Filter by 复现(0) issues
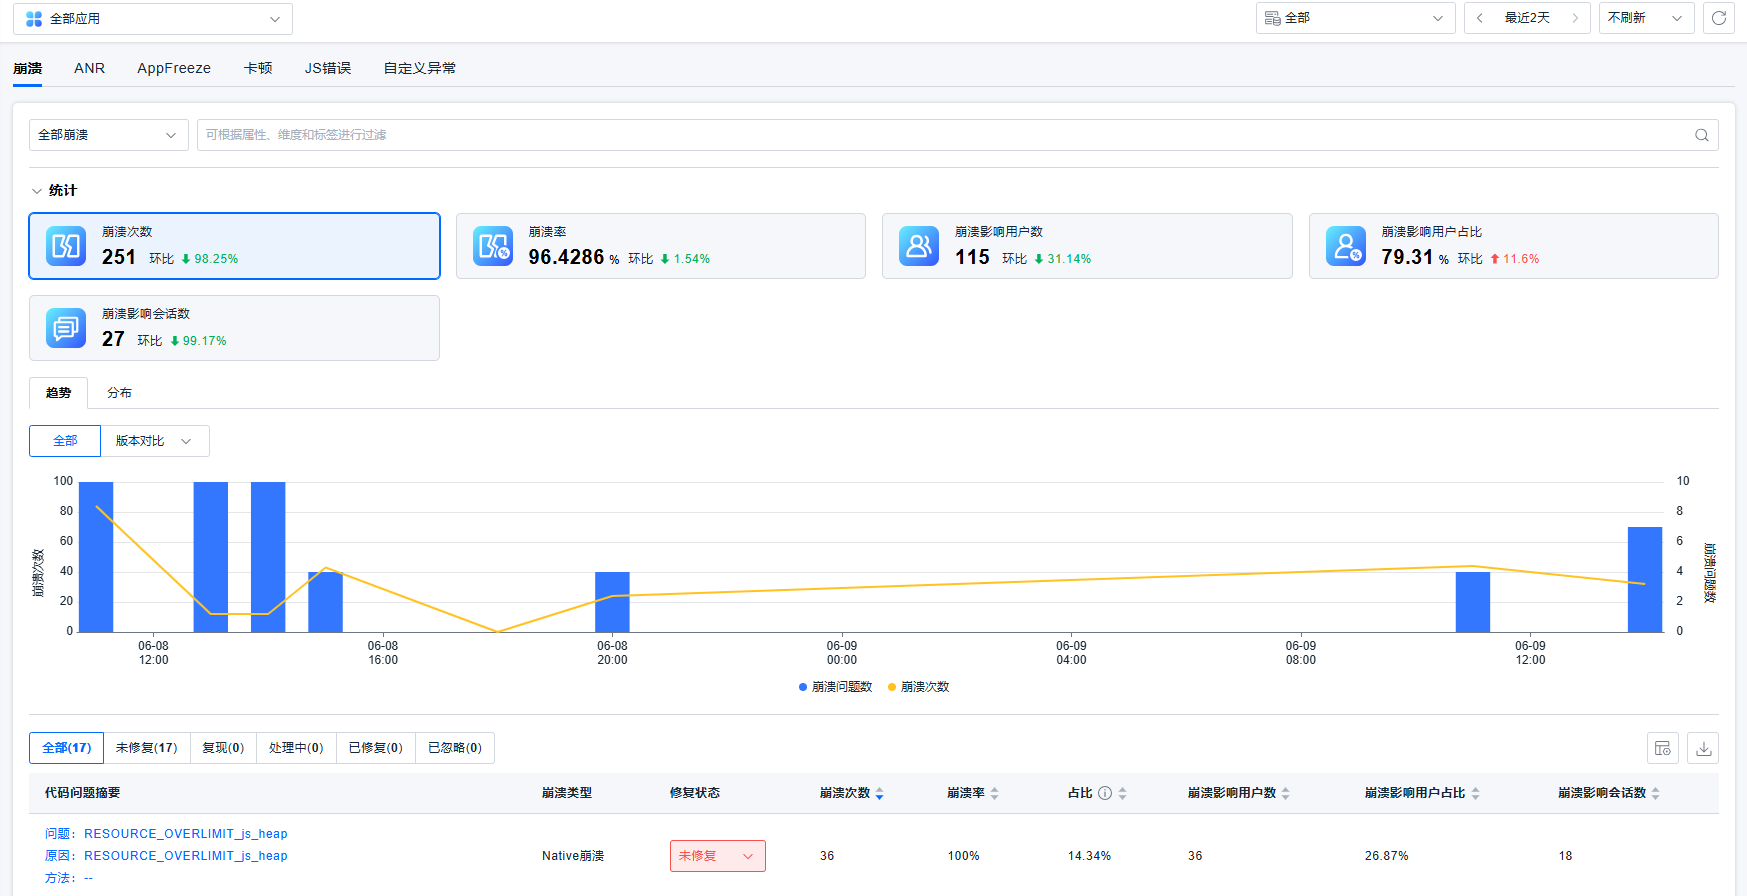The image size is (1747, 896). [223, 748]
